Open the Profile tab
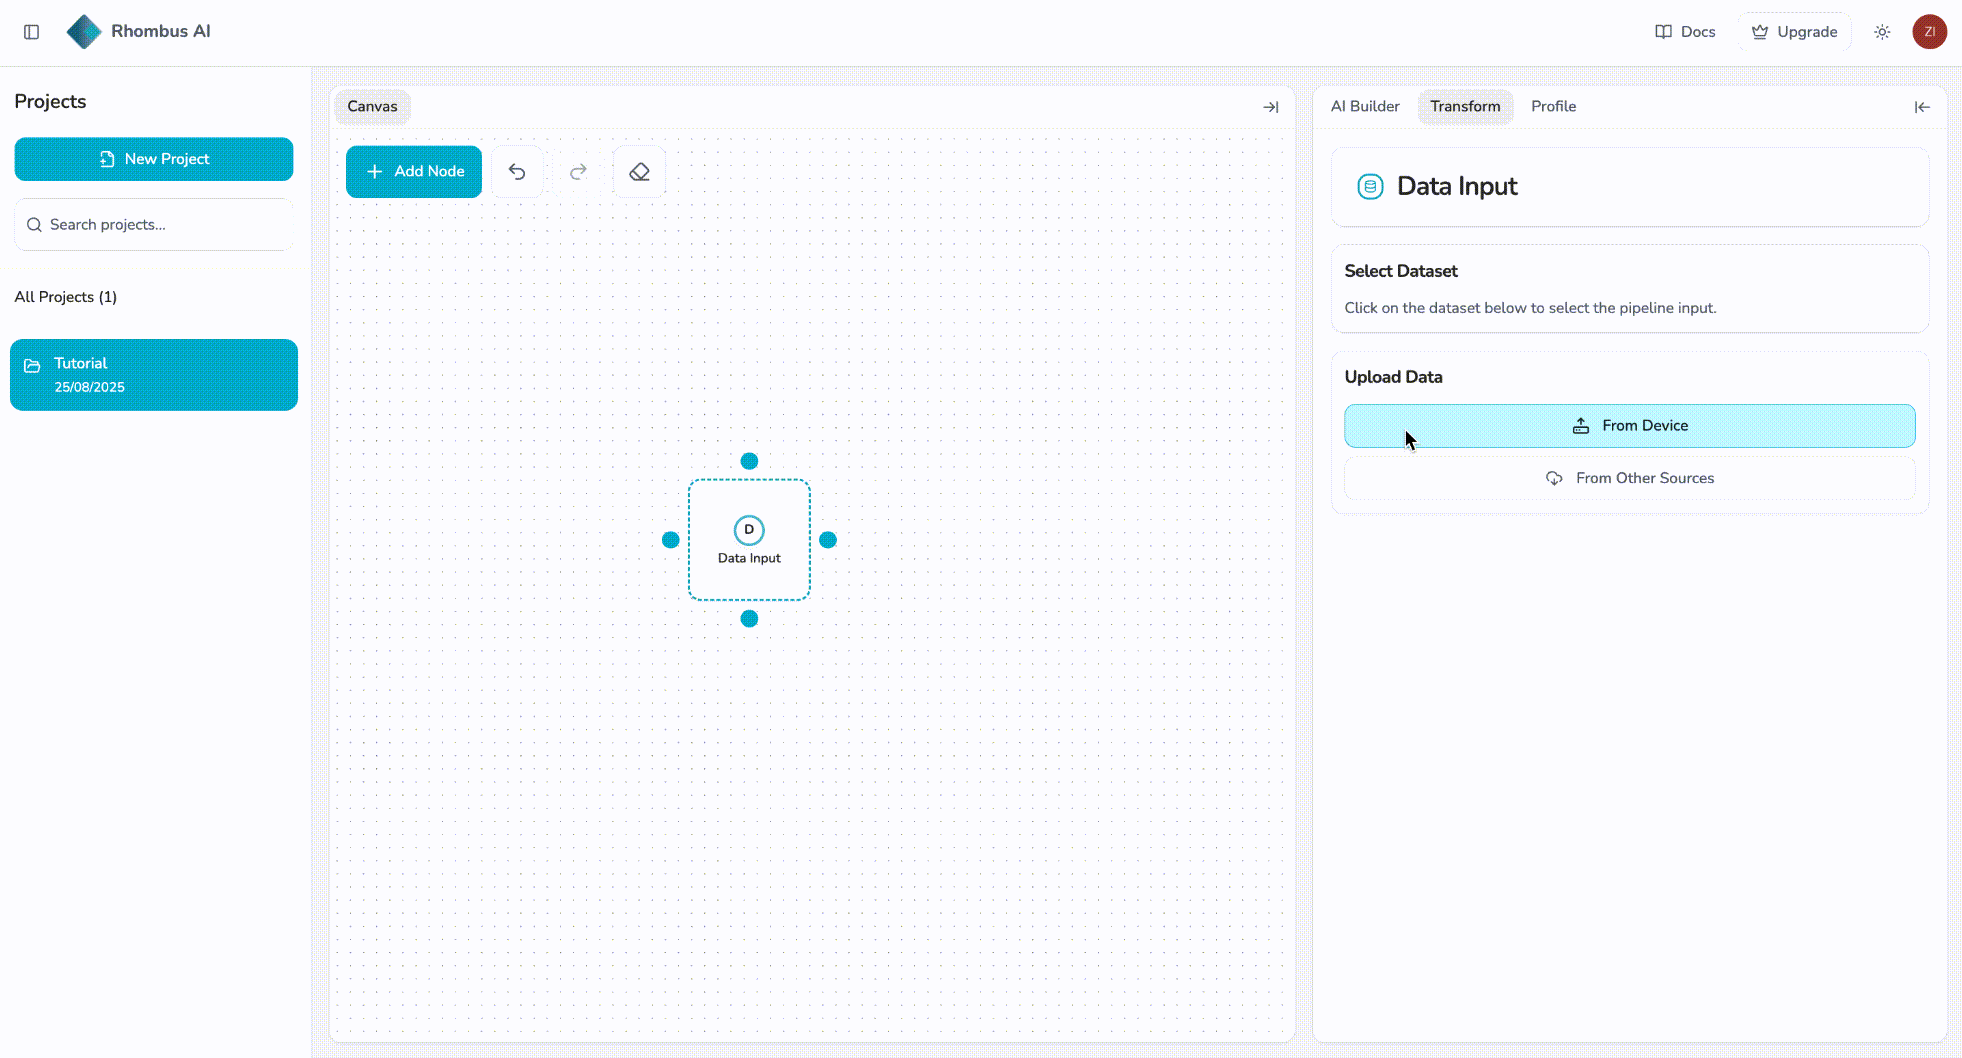Screen dimensions: 1962x1058 [1553, 106]
